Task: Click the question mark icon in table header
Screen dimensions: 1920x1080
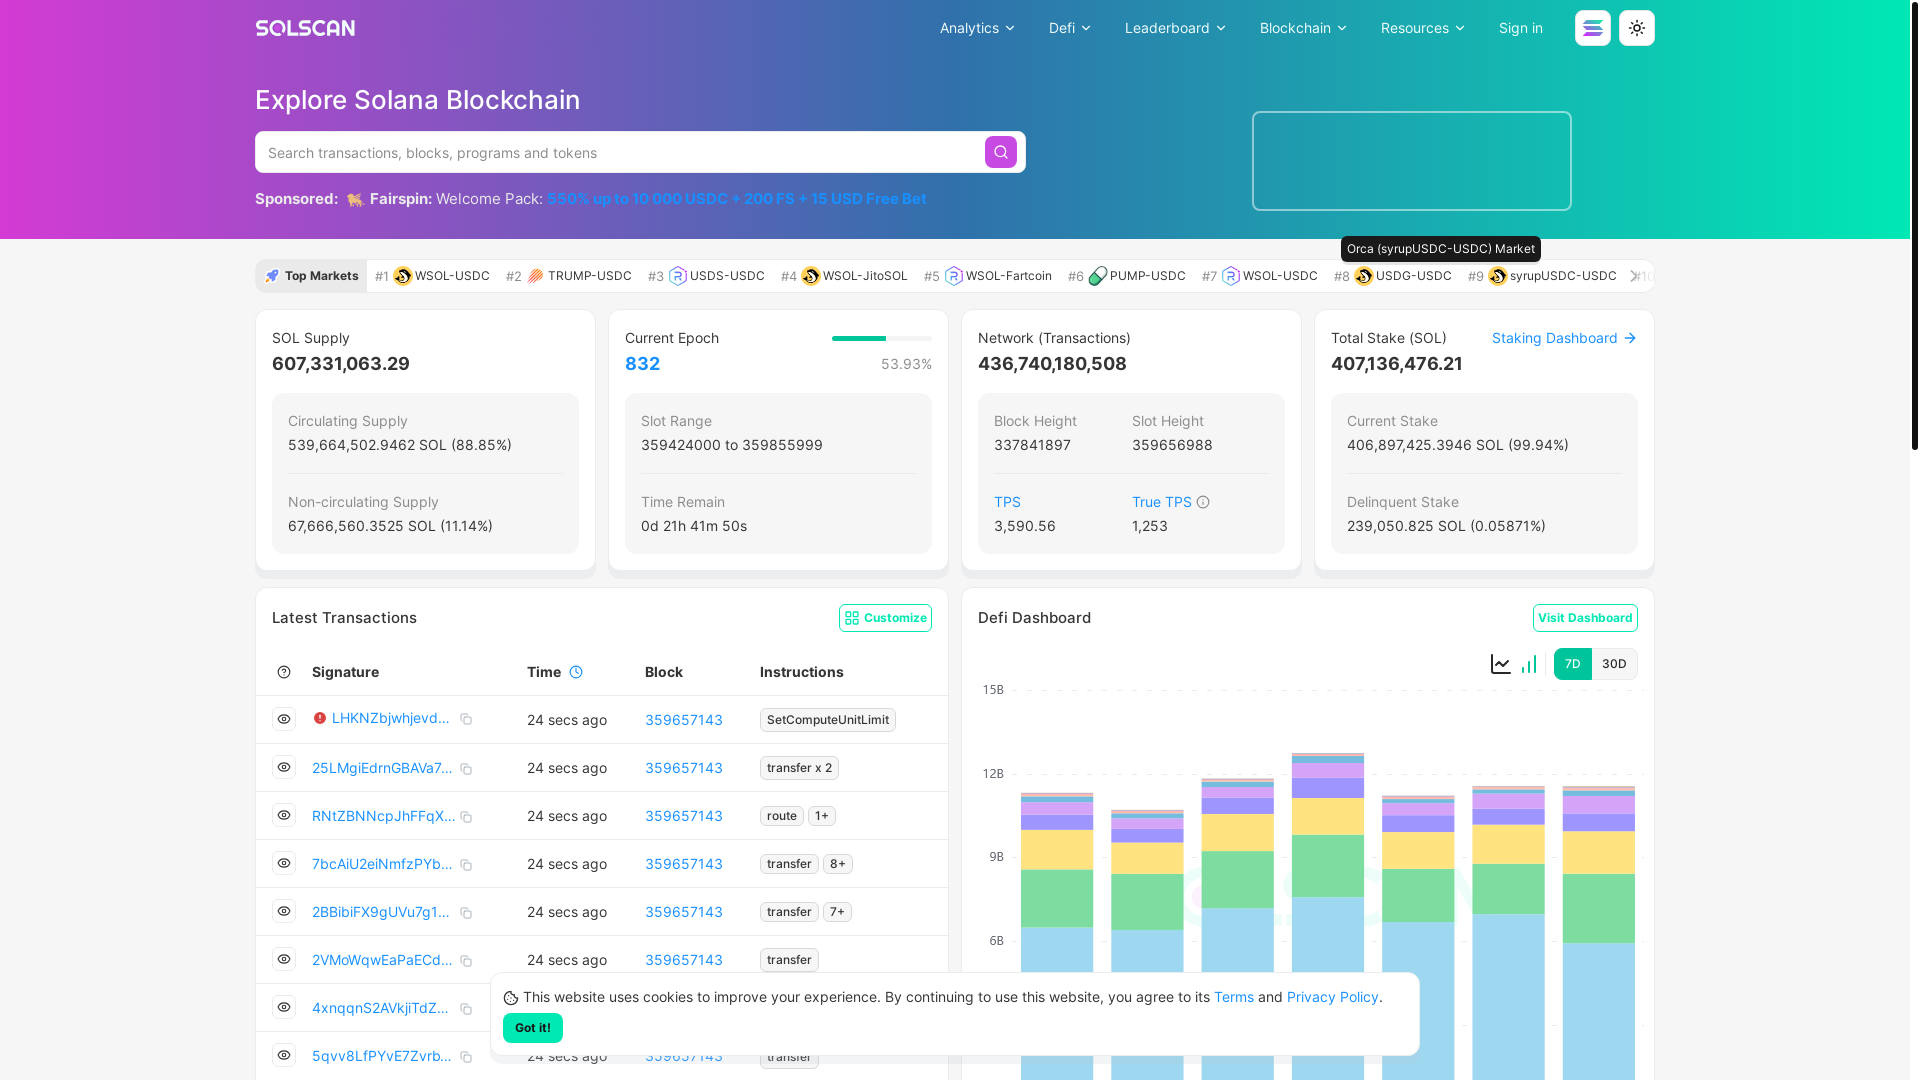Action: [x=284, y=672]
